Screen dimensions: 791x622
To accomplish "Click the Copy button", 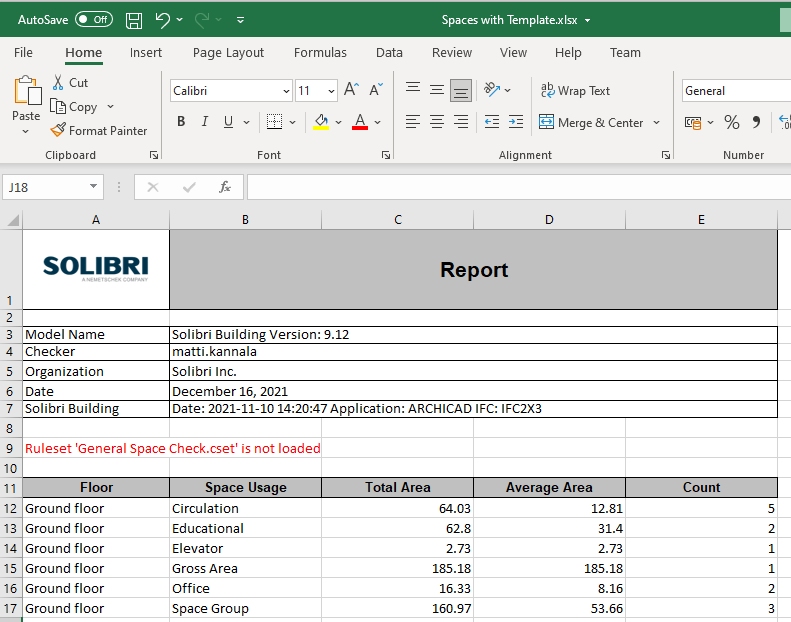I will (74, 107).
